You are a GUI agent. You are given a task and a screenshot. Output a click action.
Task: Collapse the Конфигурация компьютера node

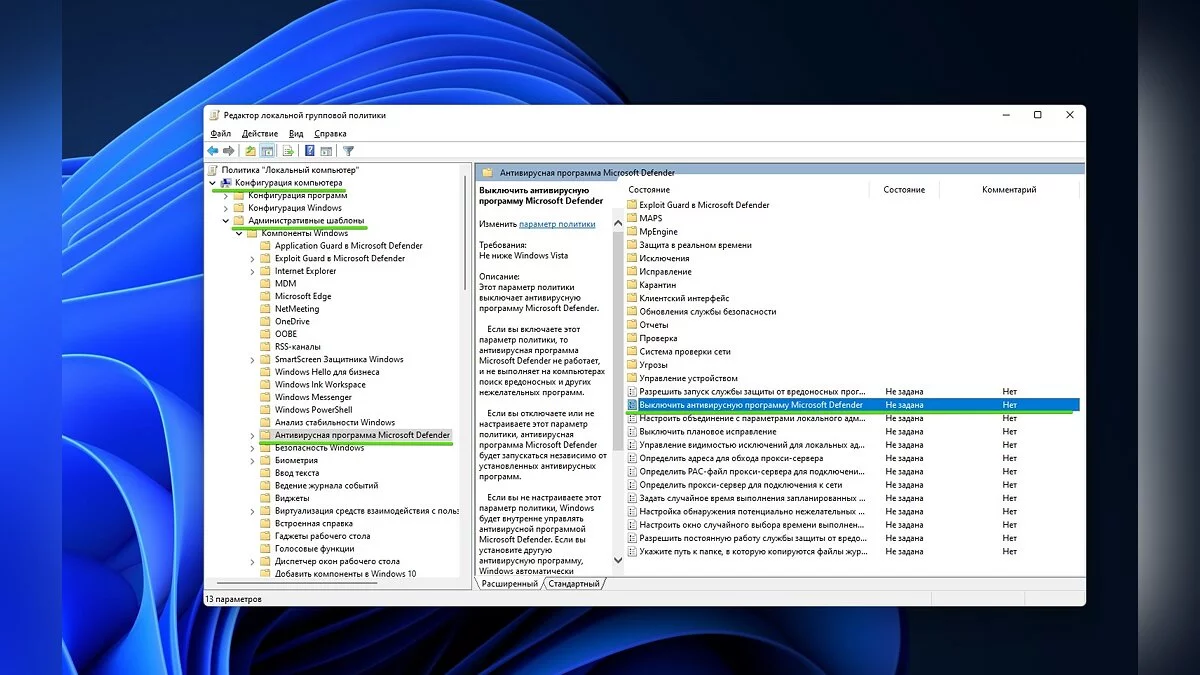click(x=212, y=183)
